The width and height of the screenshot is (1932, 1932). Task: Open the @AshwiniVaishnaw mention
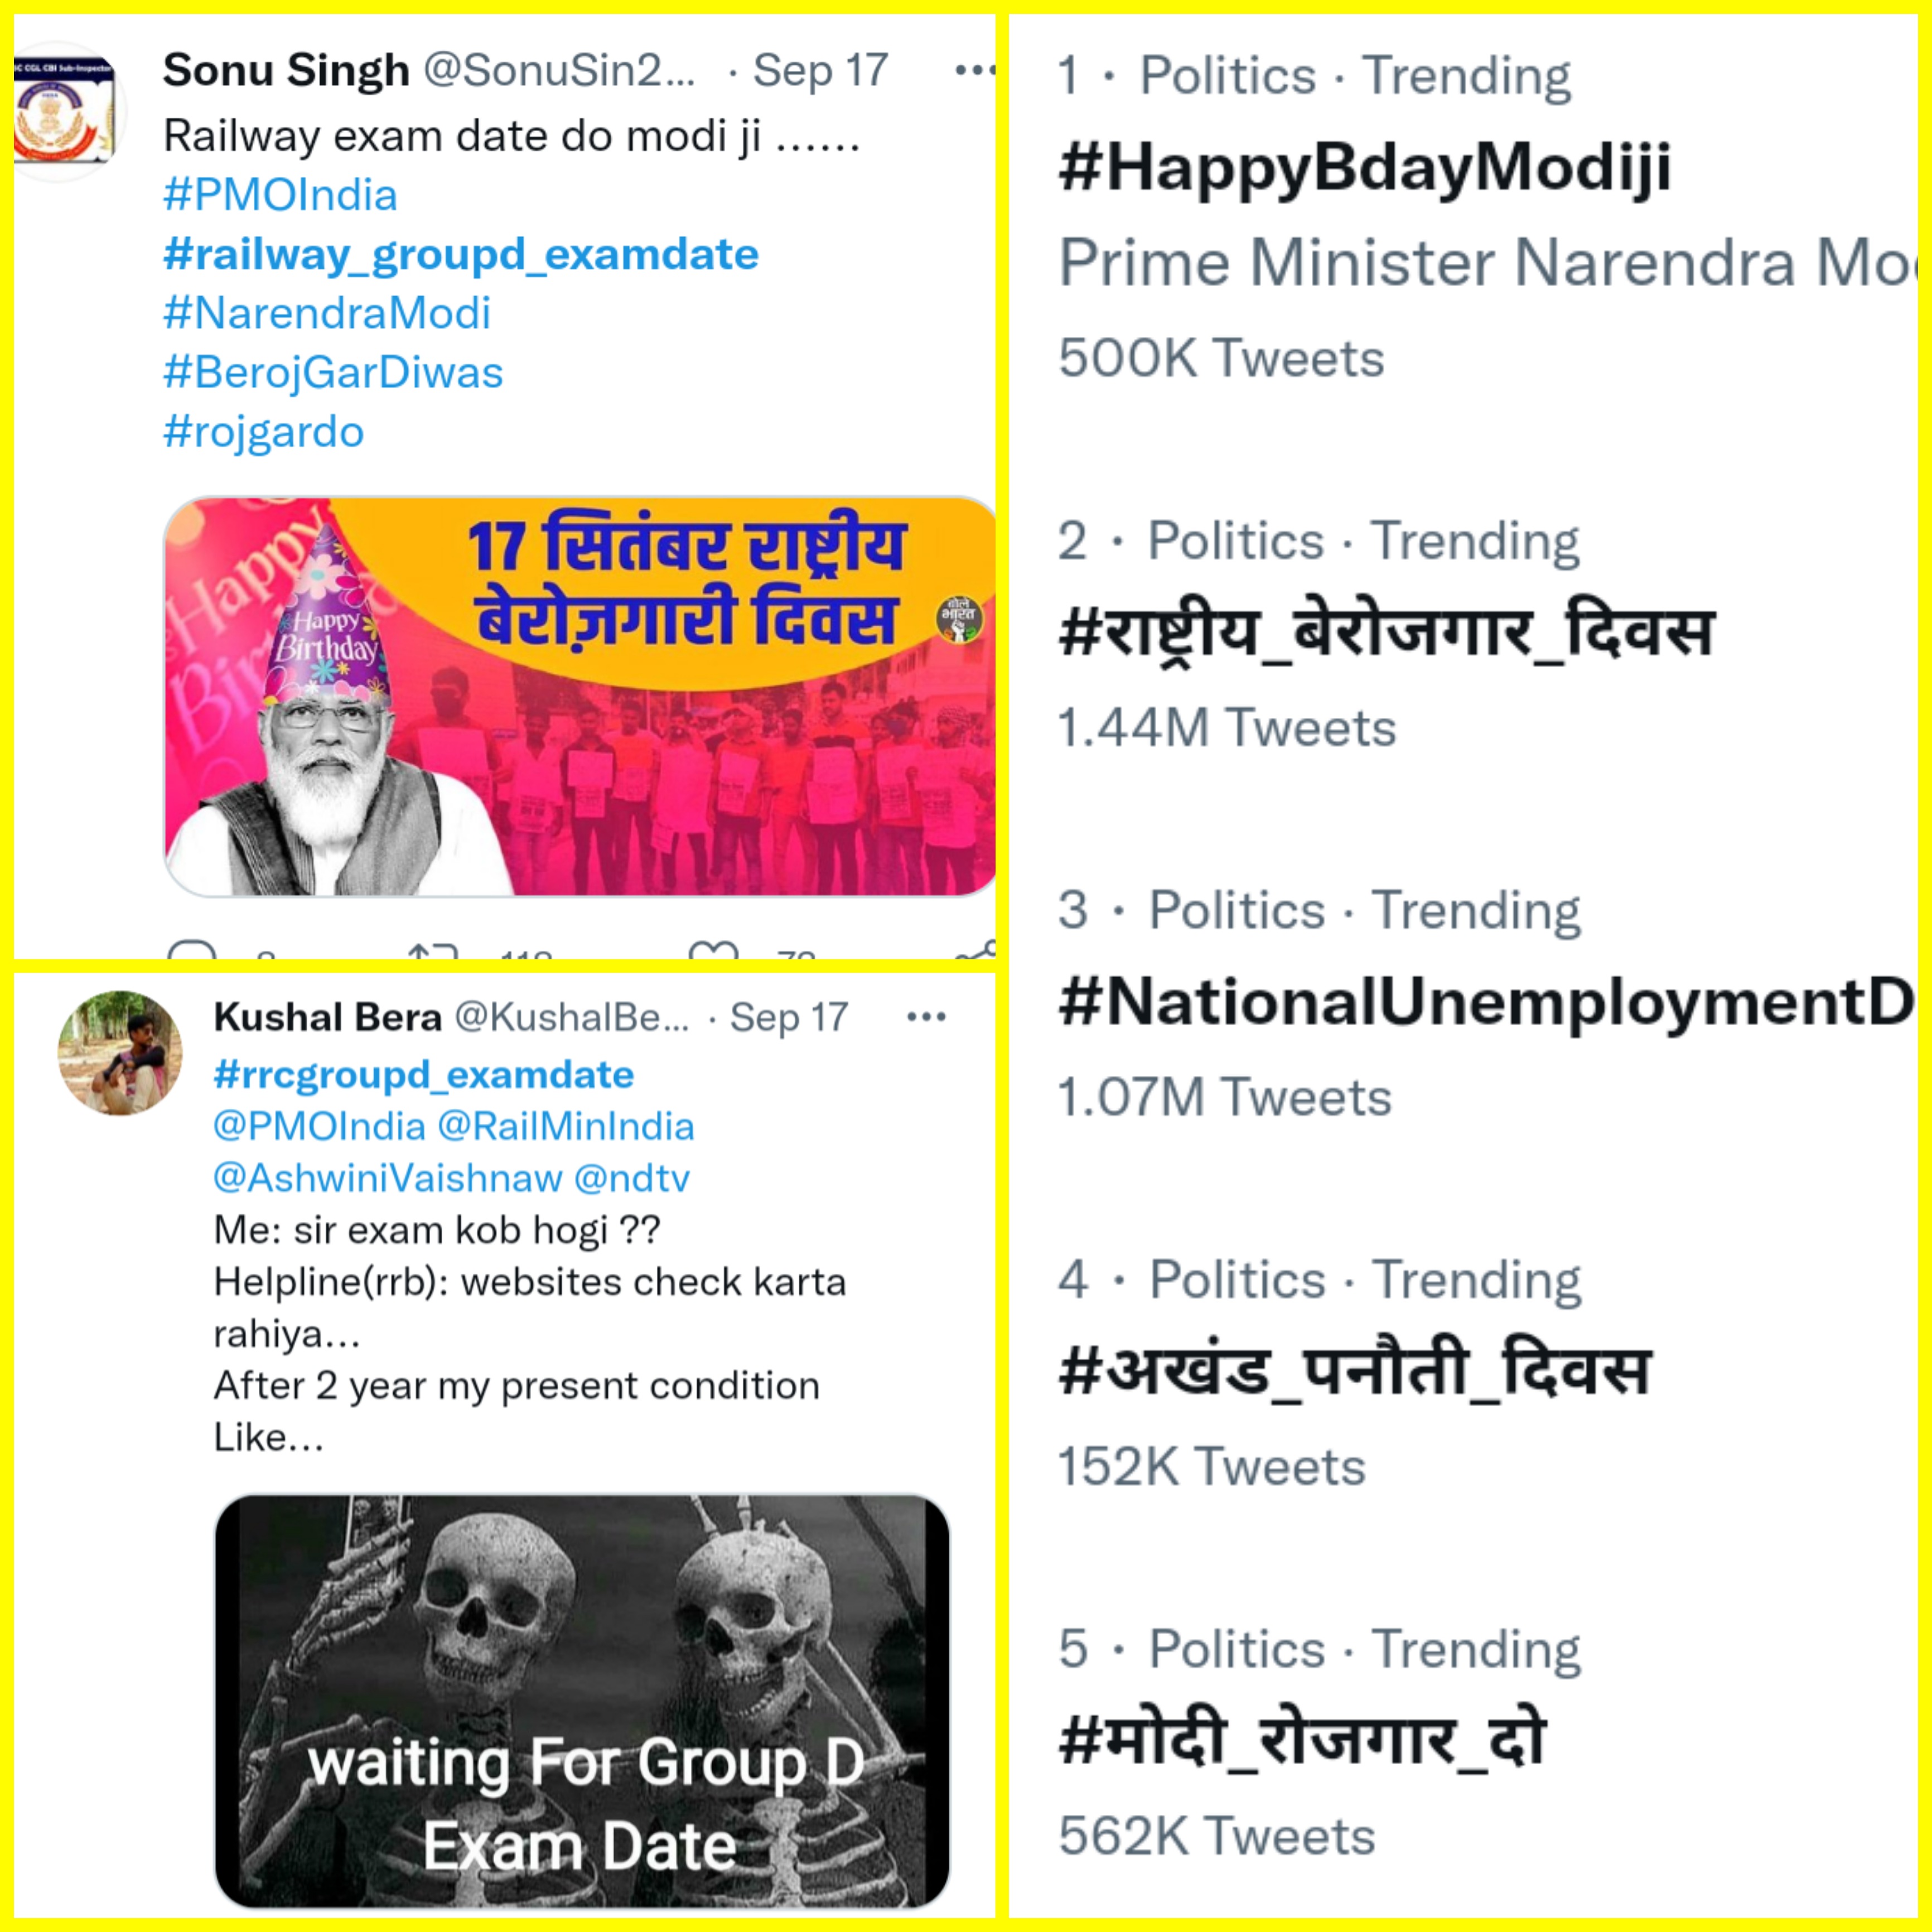tap(388, 1178)
